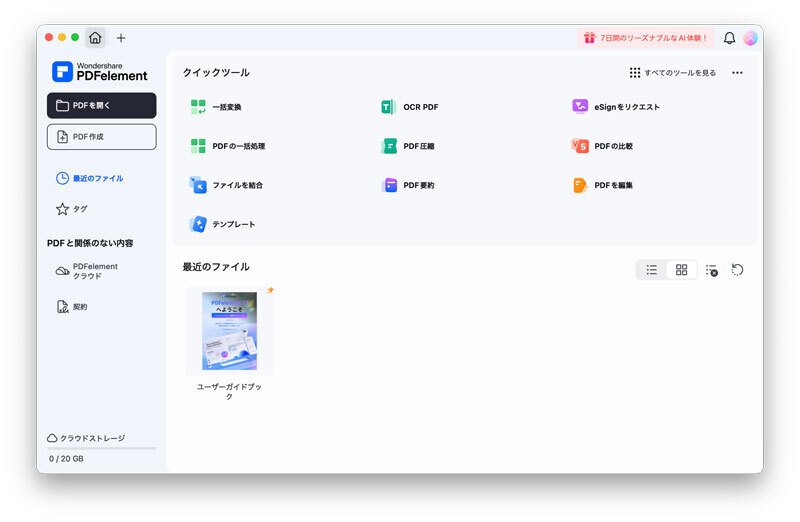Image resolution: width=800 pixels, height=522 pixels.
Task: Select 最近のファイル in sidebar
Action: 90,178
